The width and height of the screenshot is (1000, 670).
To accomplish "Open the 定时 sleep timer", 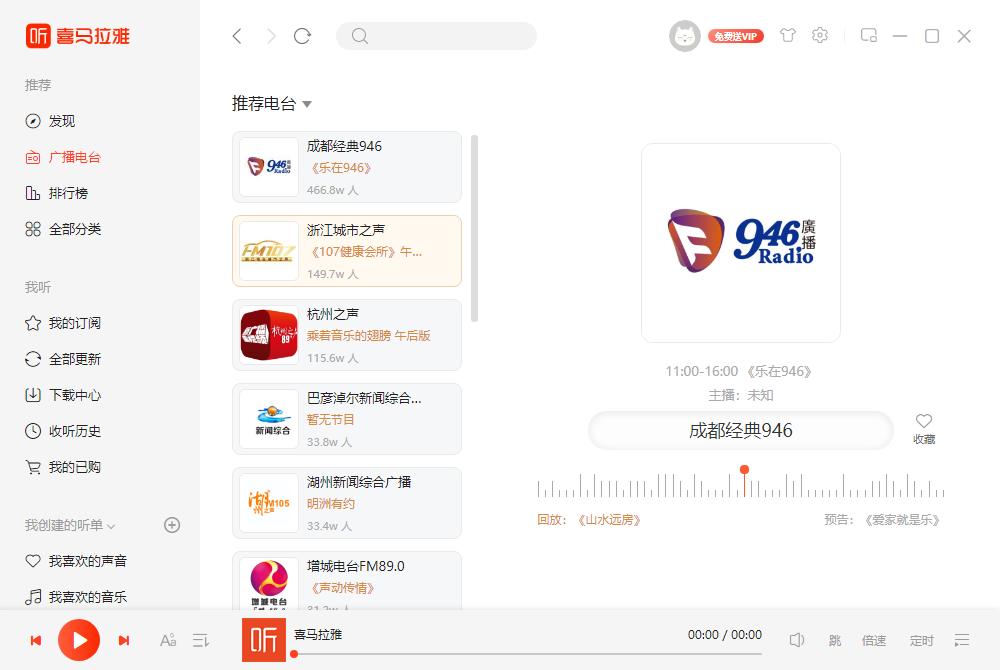I will coord(921,640).
